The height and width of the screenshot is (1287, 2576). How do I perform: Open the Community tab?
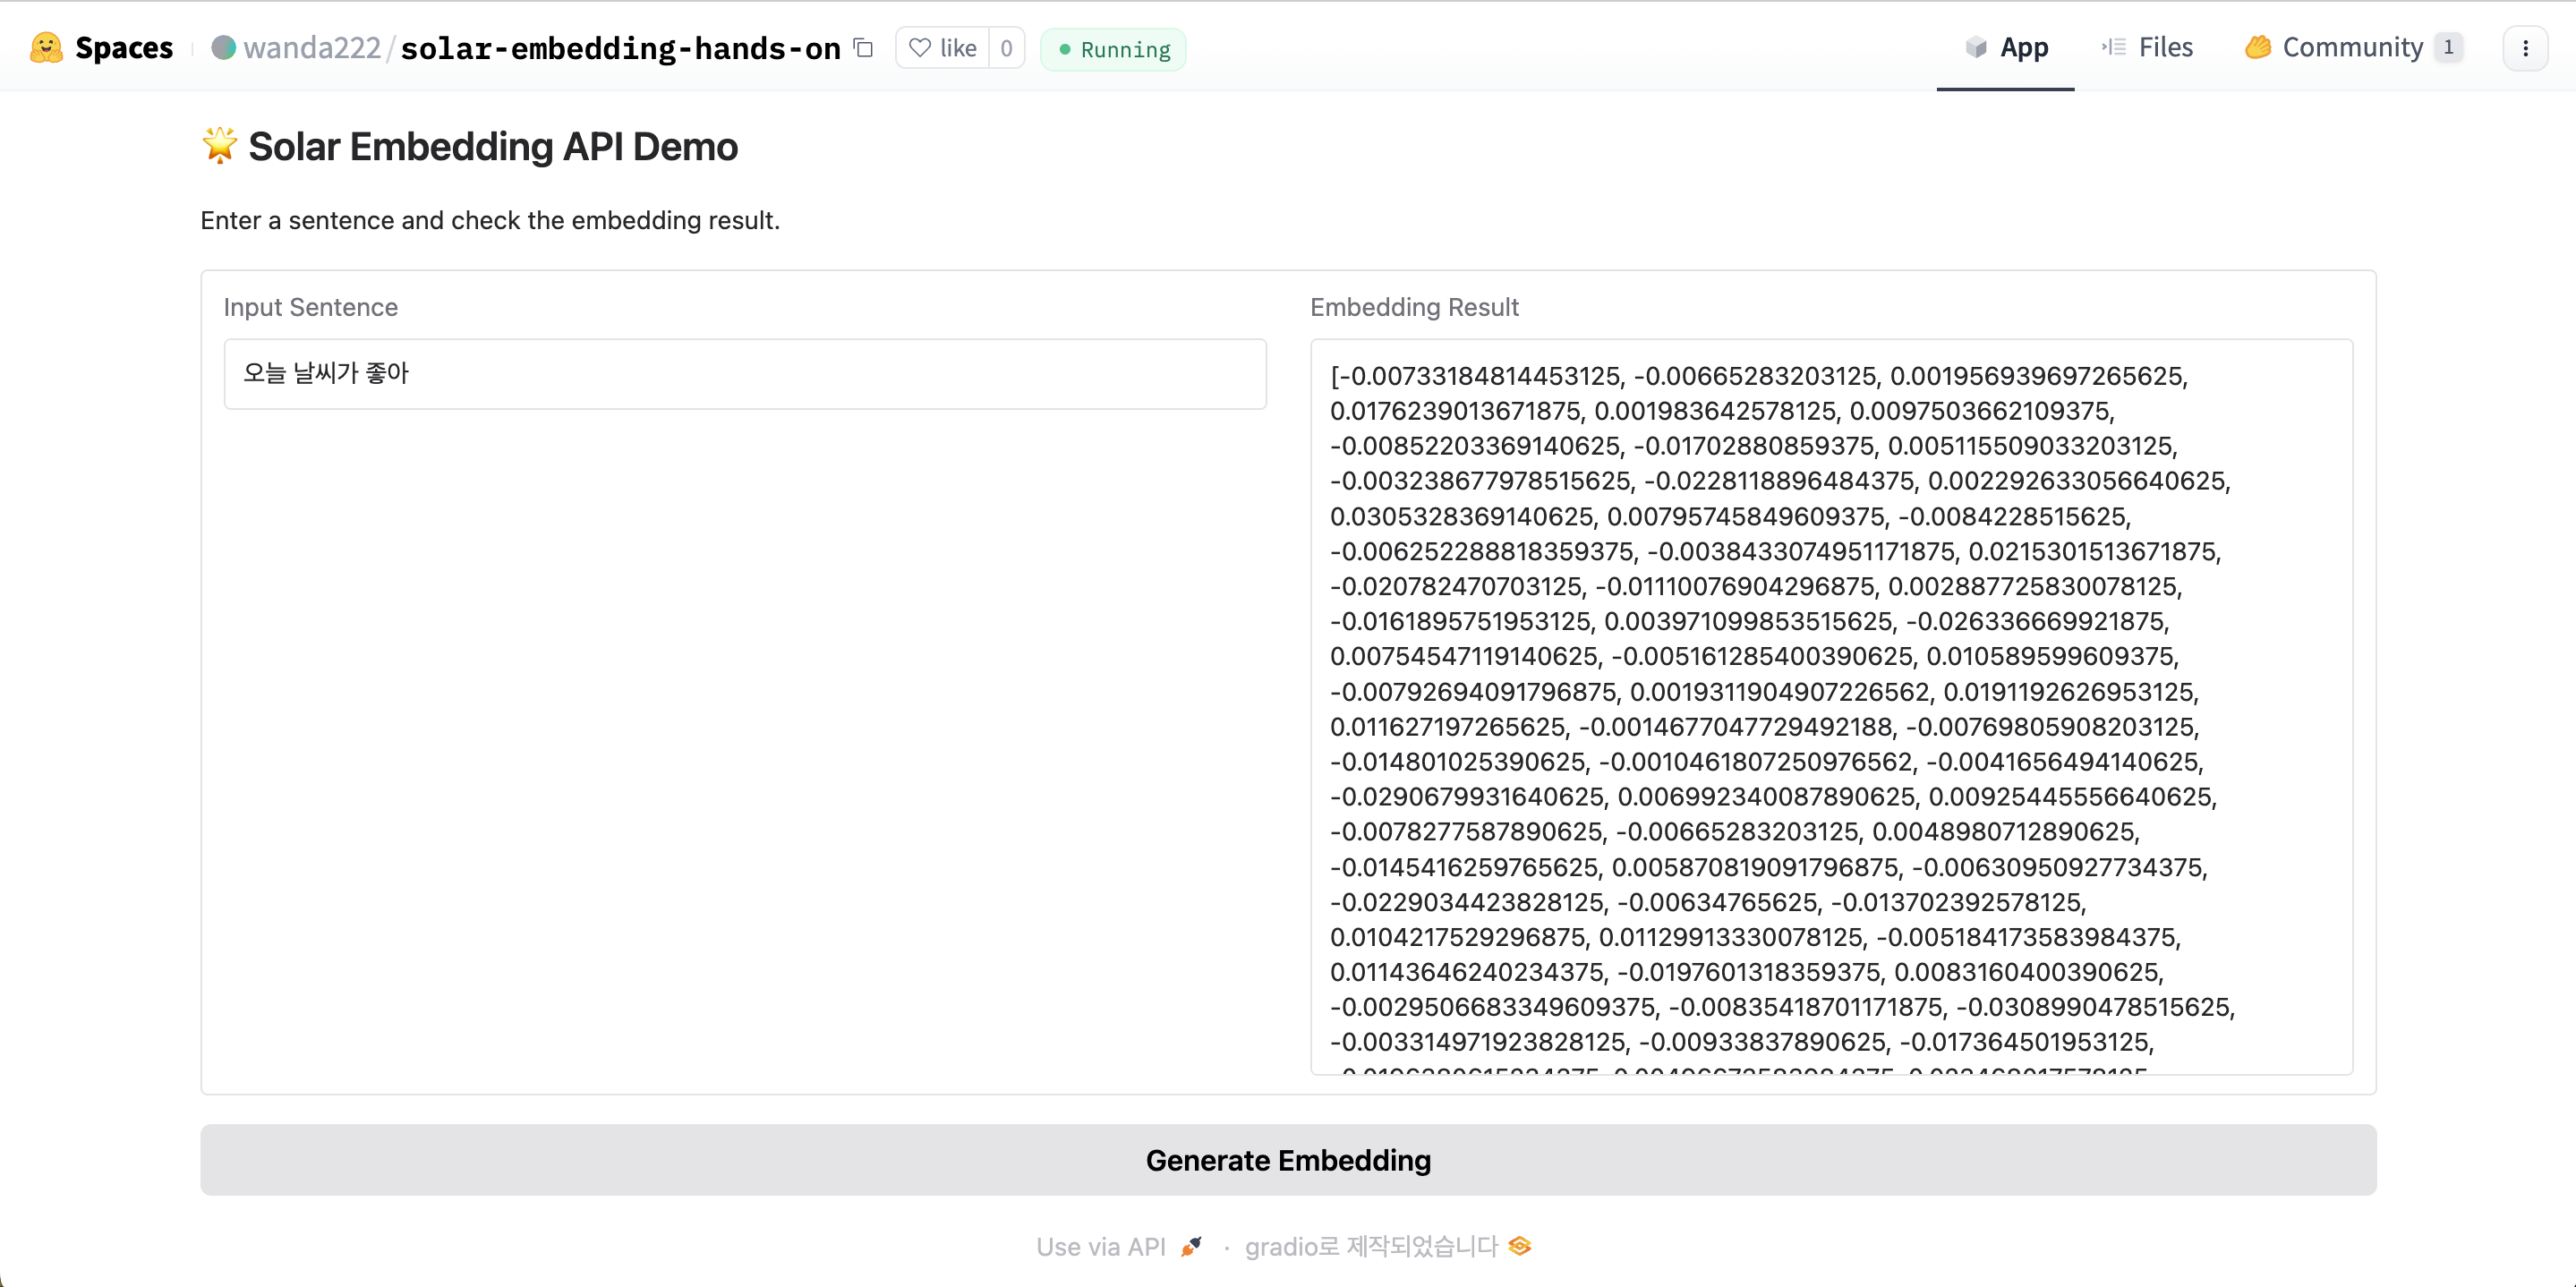pyautogui.click(x=2351, y=47)
